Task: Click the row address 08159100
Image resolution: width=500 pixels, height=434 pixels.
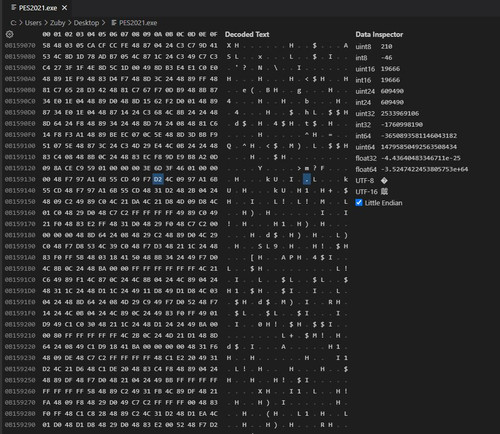Action: pos(20,146)
